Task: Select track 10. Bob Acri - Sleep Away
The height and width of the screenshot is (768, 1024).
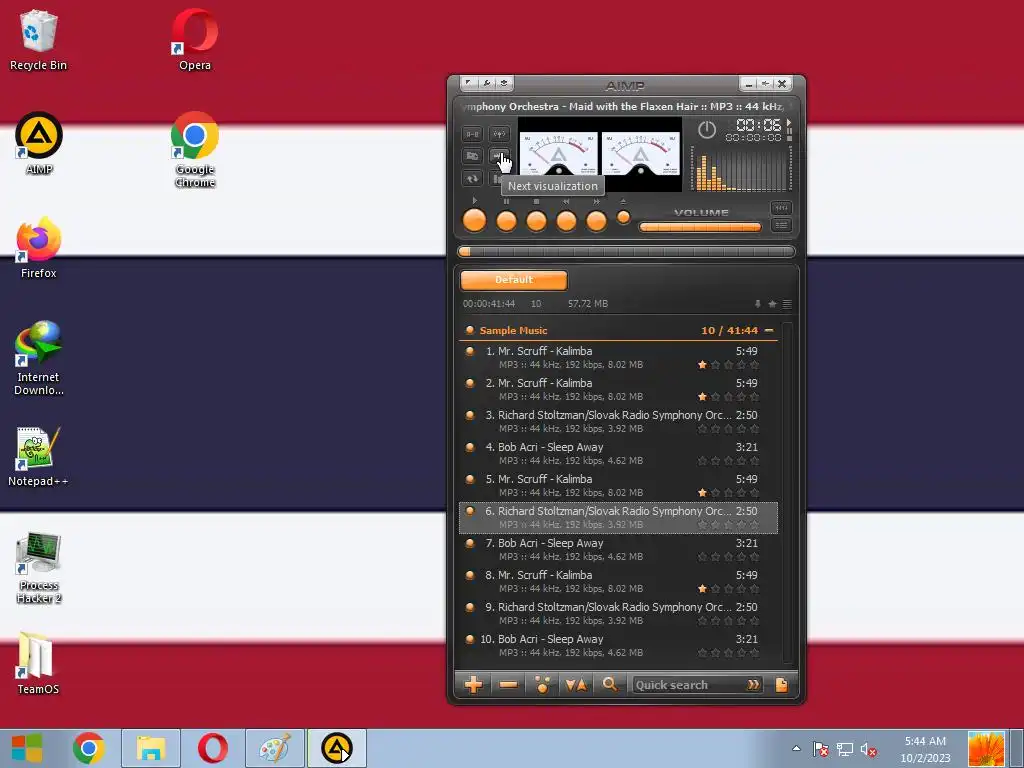Action: (x=618, y=645)
